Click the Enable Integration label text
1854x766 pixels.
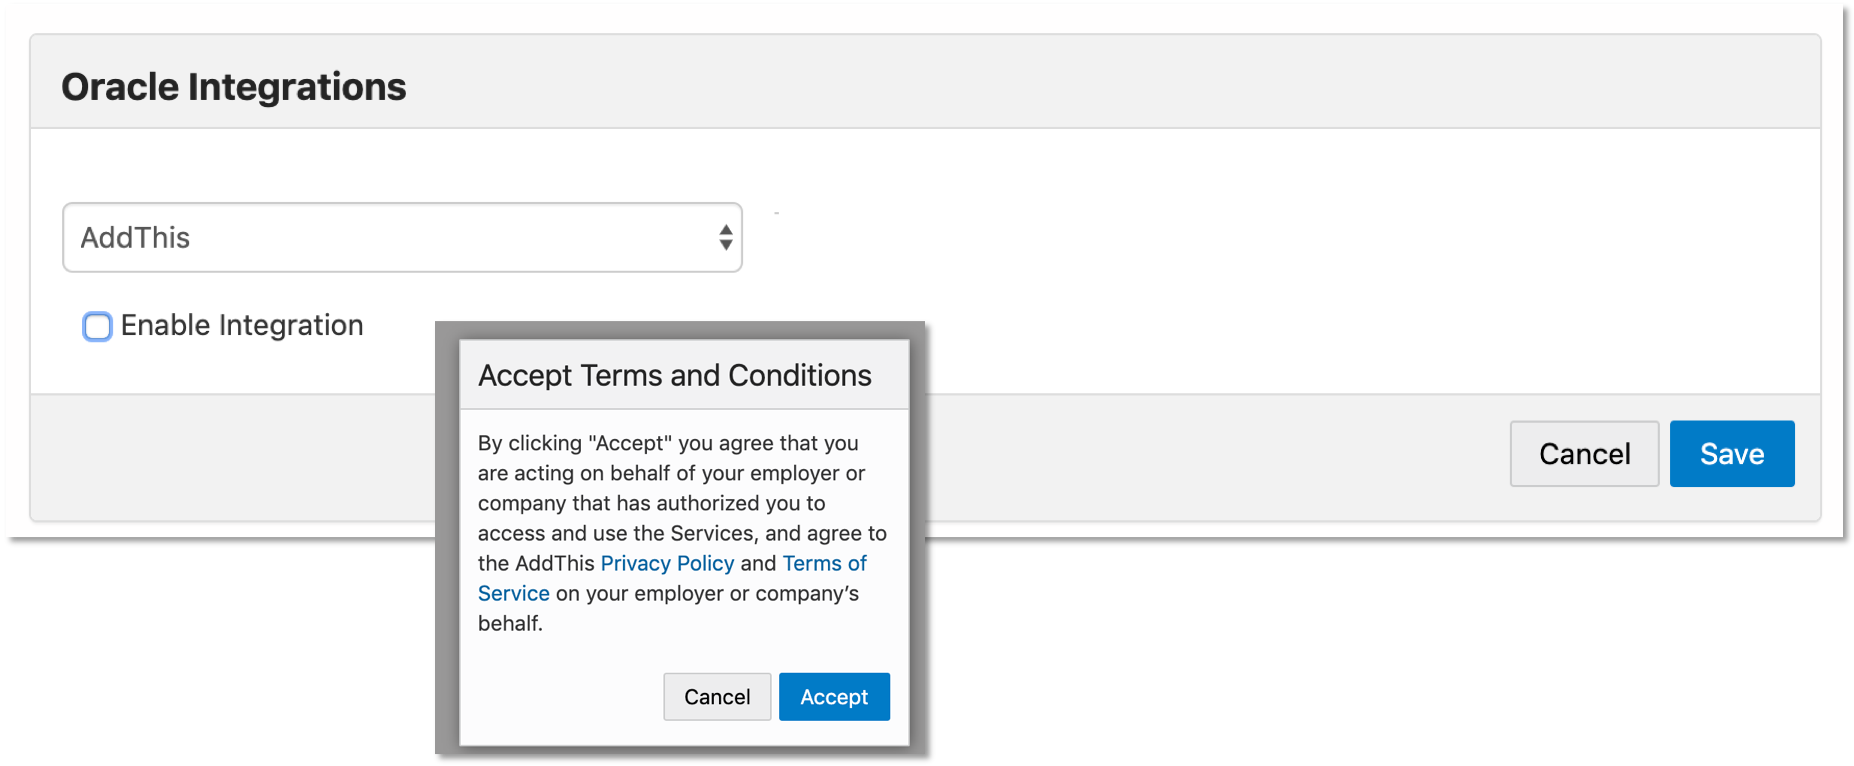point(242,326)
